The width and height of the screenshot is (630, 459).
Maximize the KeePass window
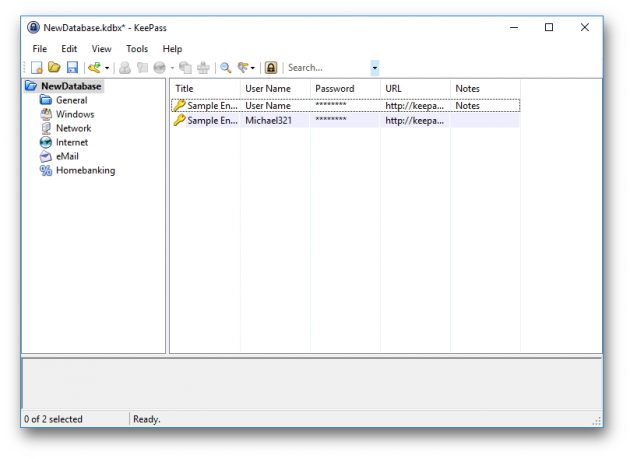pos(549,27)
